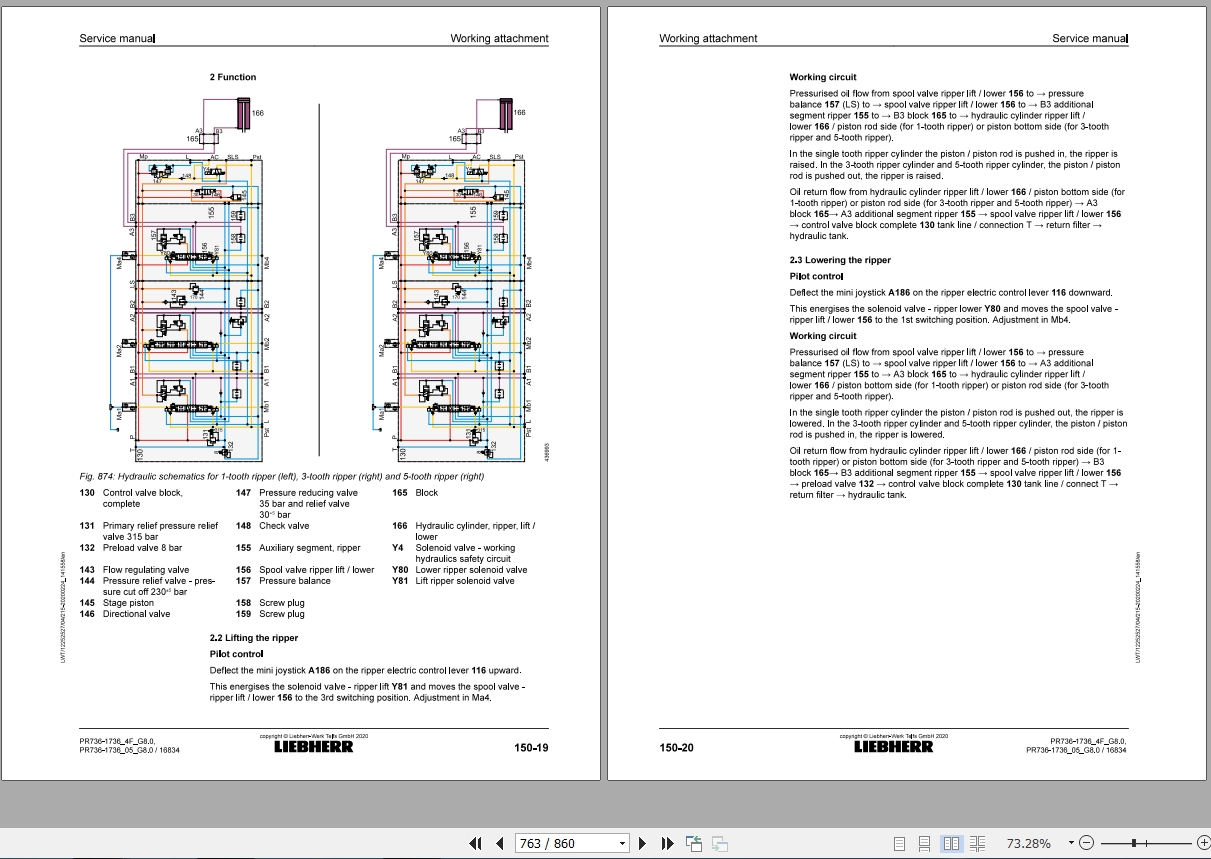Open the page number dropdown list
Image resolution: width=1211 pixels, height=859 pixels.
point(622,843)
